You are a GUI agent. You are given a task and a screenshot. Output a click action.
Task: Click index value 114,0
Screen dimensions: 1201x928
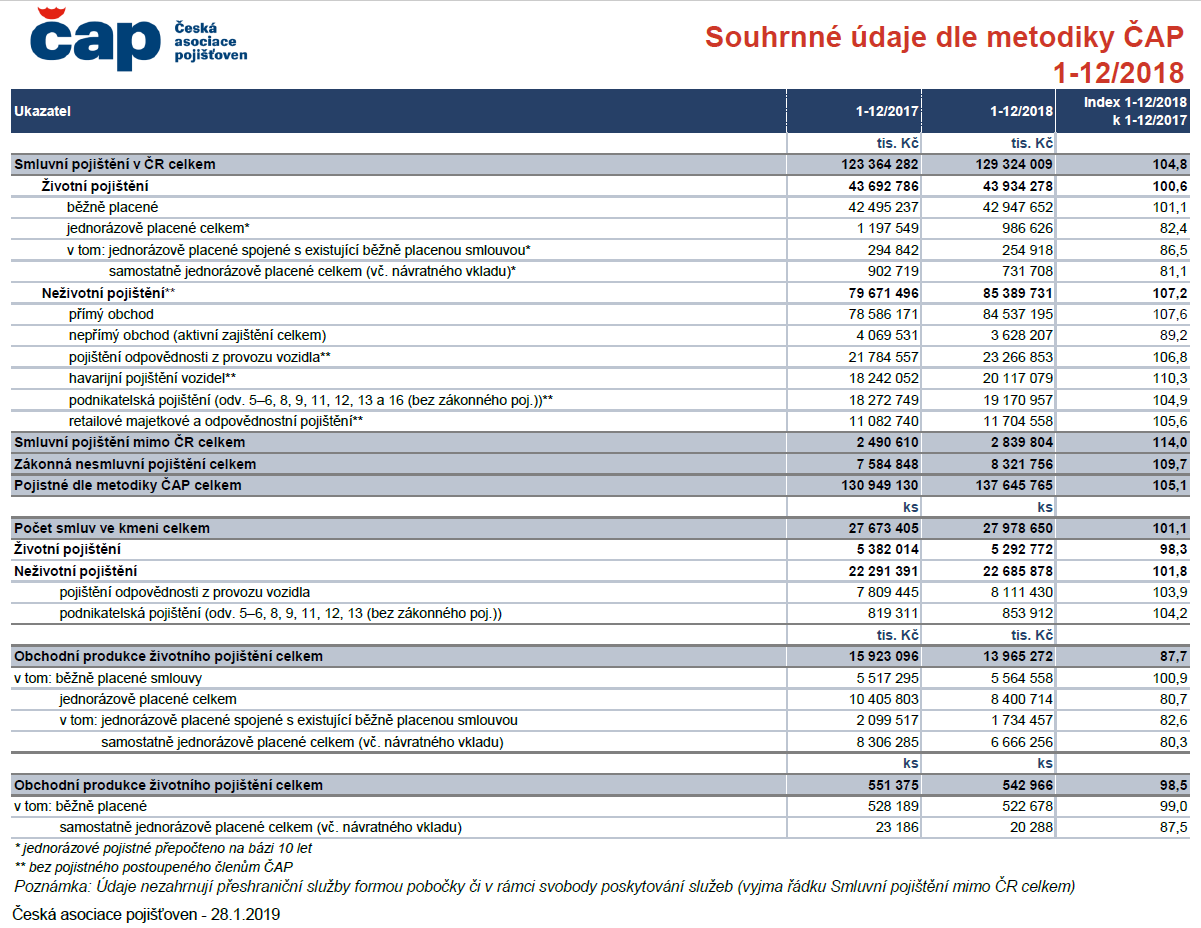(1169, 442)
